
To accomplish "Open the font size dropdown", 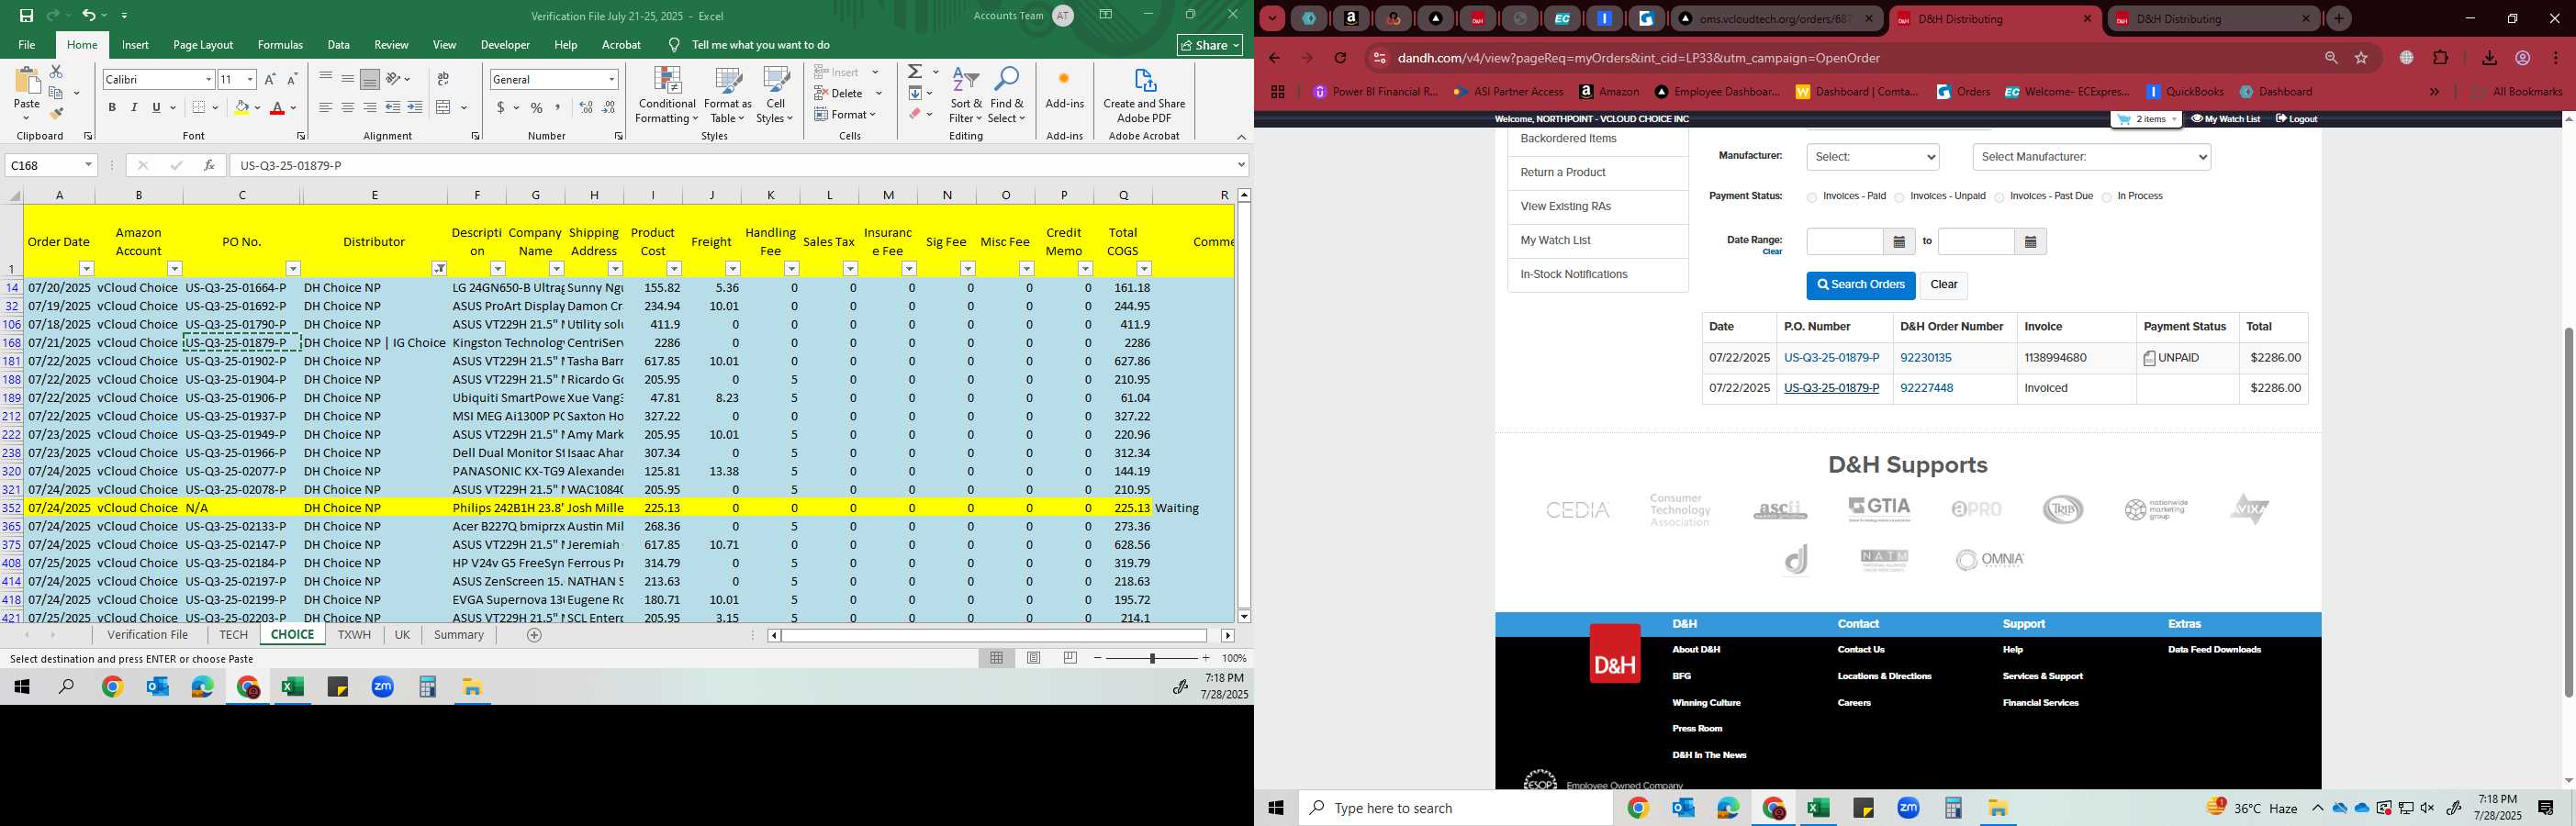I will [250, 79].
